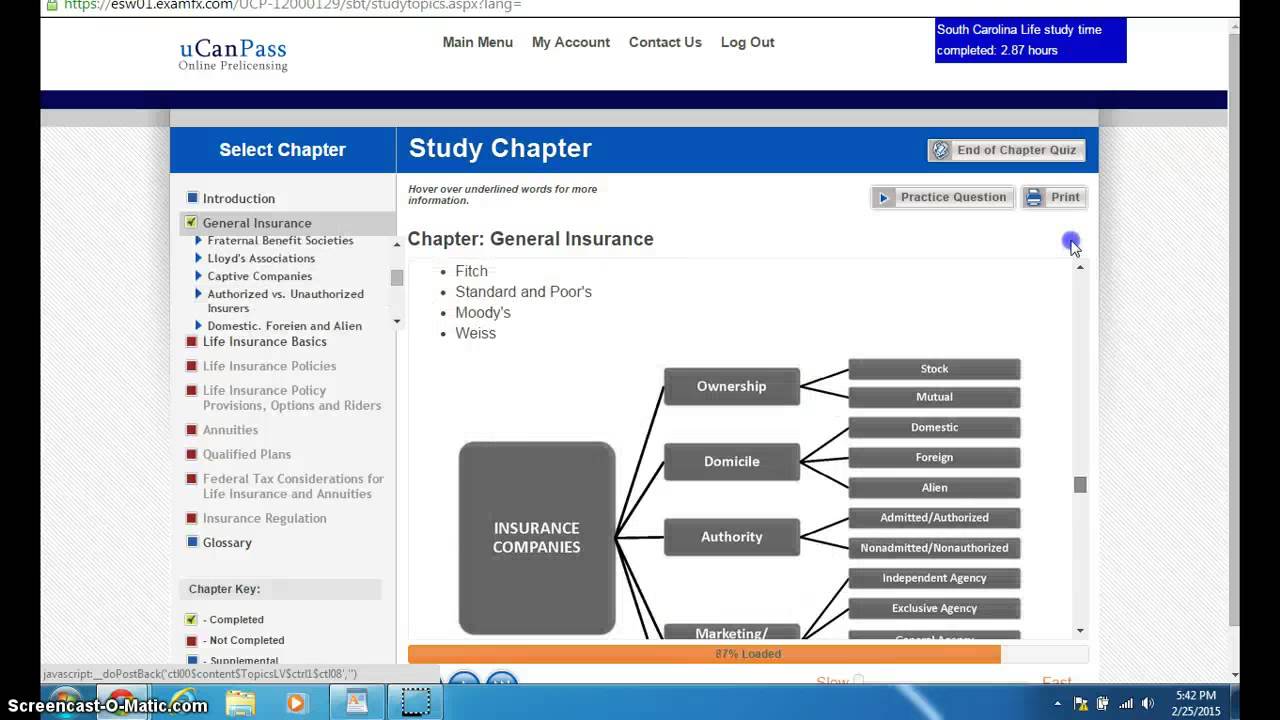Open the Glossary chapter
The height and width of the screenshot is (720, 1280).
(227, 542)
